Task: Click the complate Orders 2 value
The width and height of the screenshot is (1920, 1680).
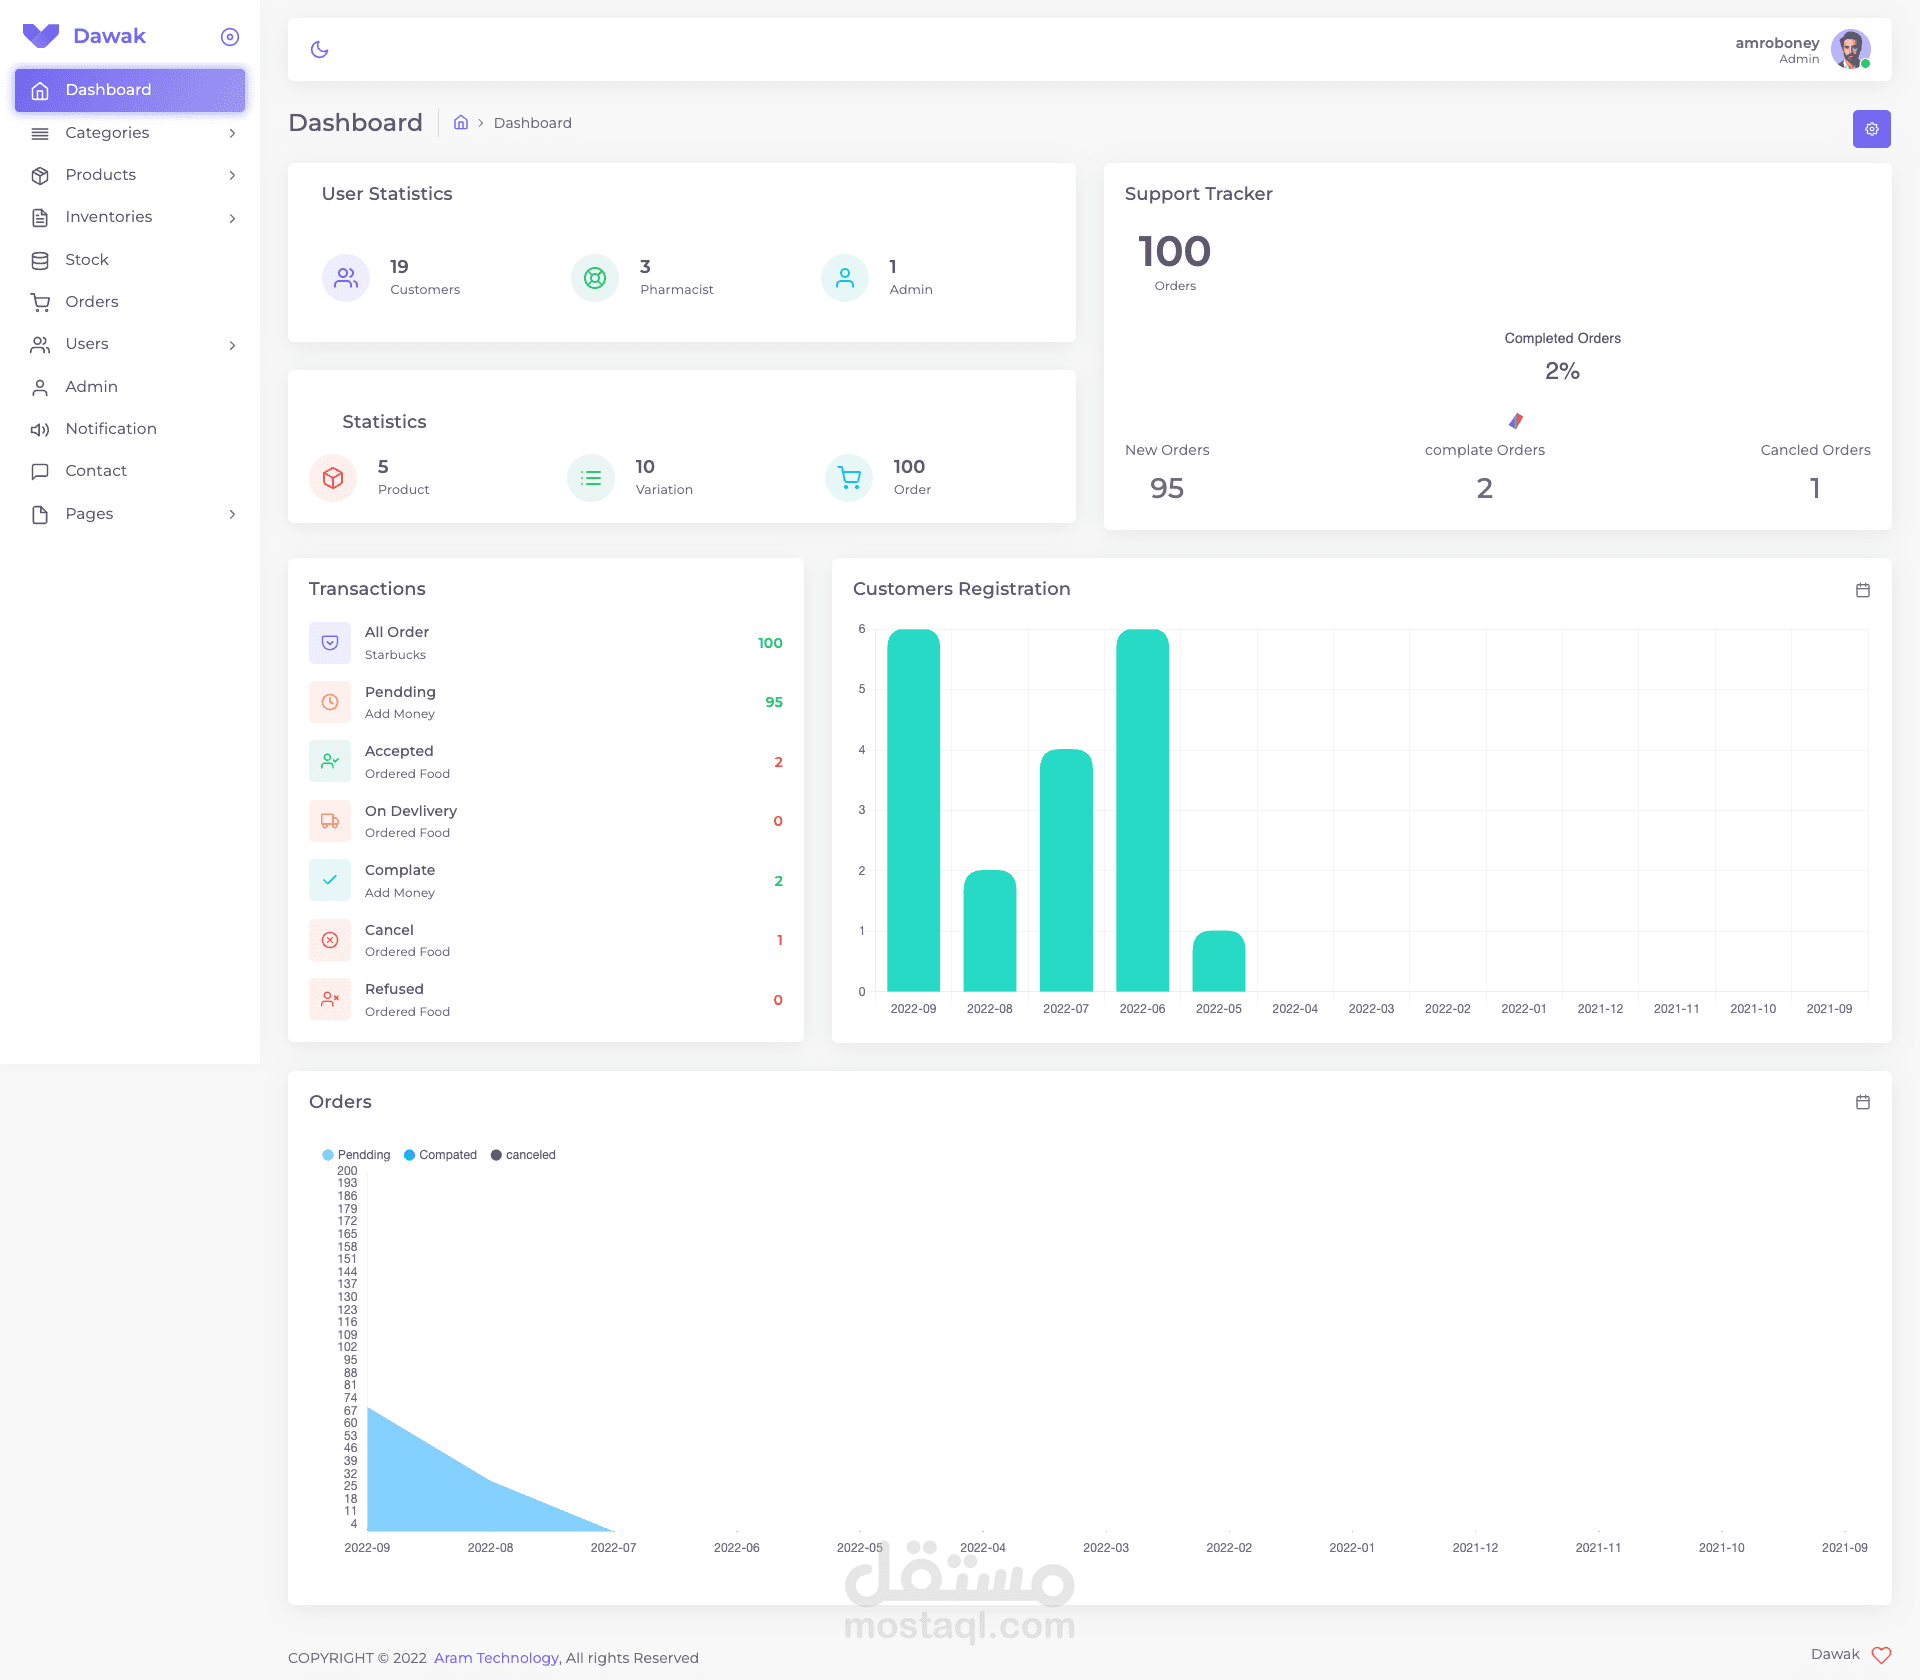Action: click(1485, 488)
